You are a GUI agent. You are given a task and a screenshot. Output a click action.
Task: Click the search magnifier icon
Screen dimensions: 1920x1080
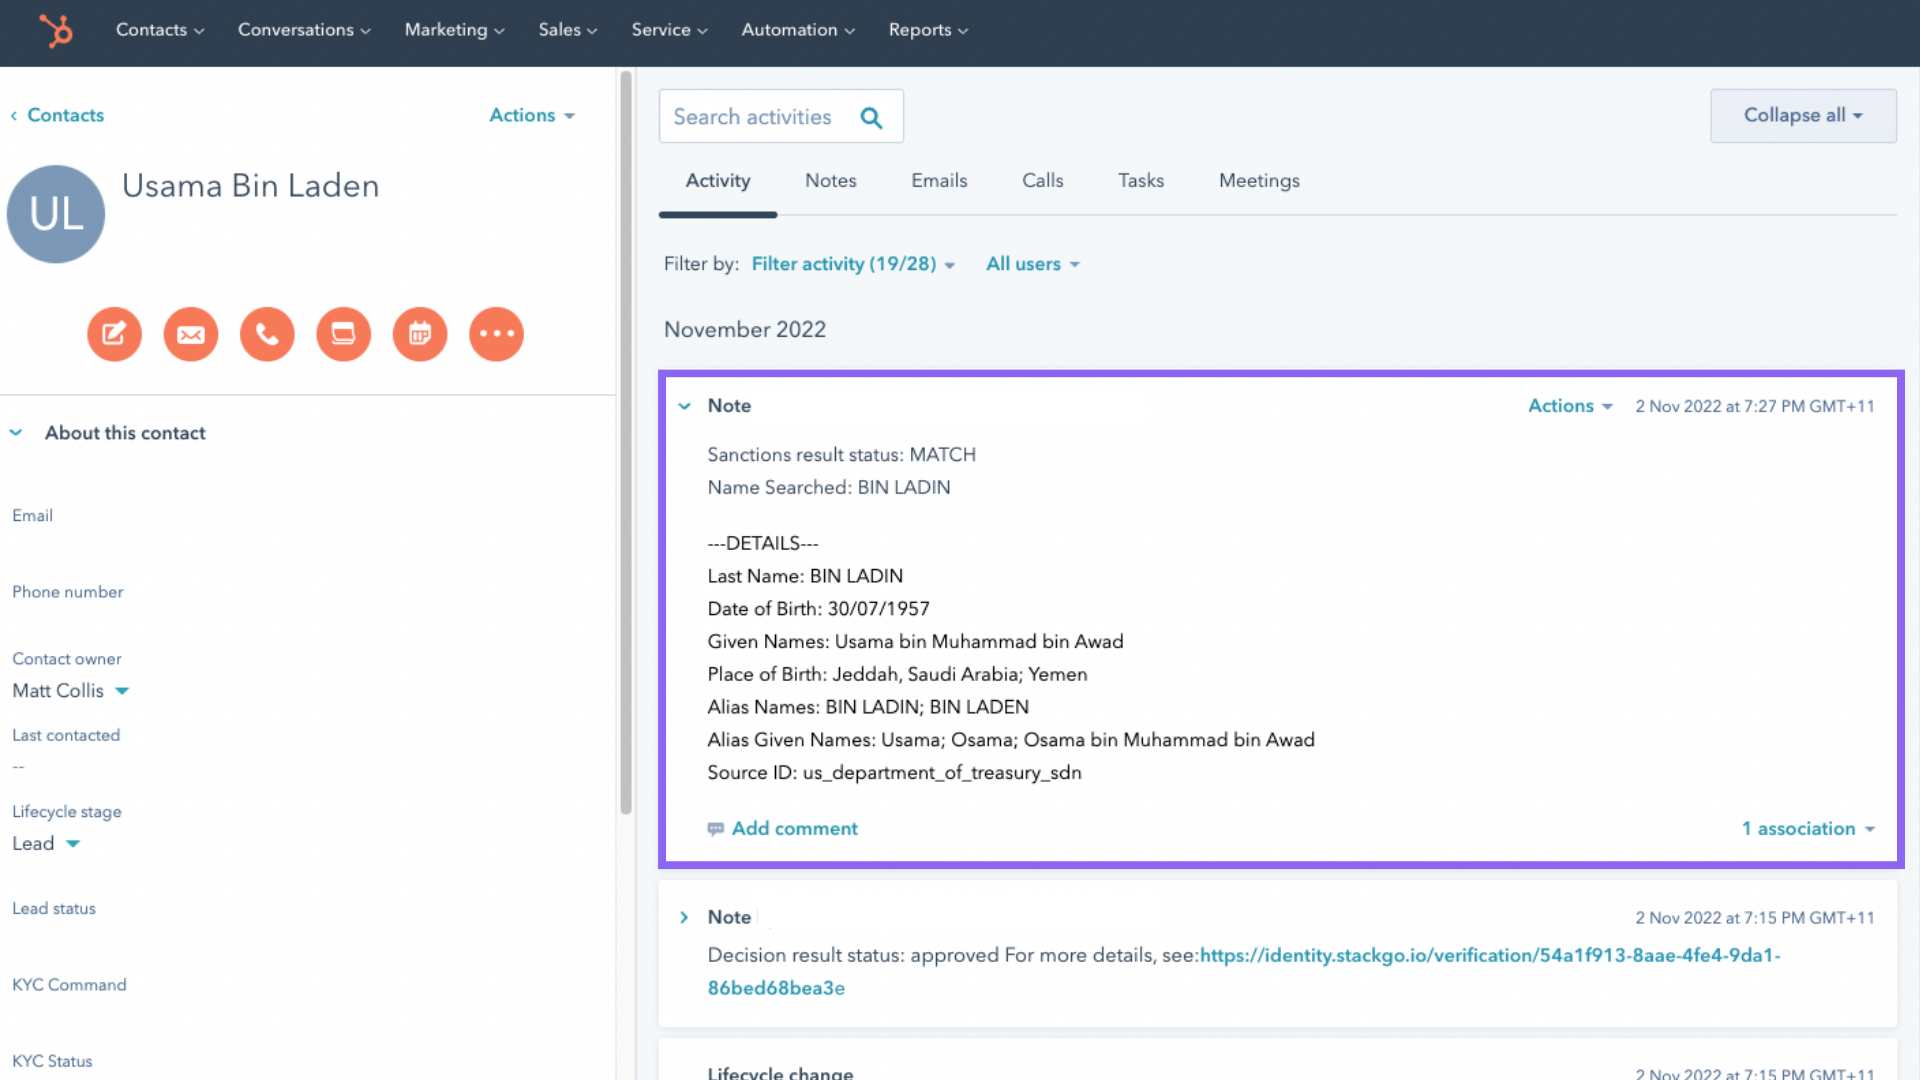tap(871, 118)
